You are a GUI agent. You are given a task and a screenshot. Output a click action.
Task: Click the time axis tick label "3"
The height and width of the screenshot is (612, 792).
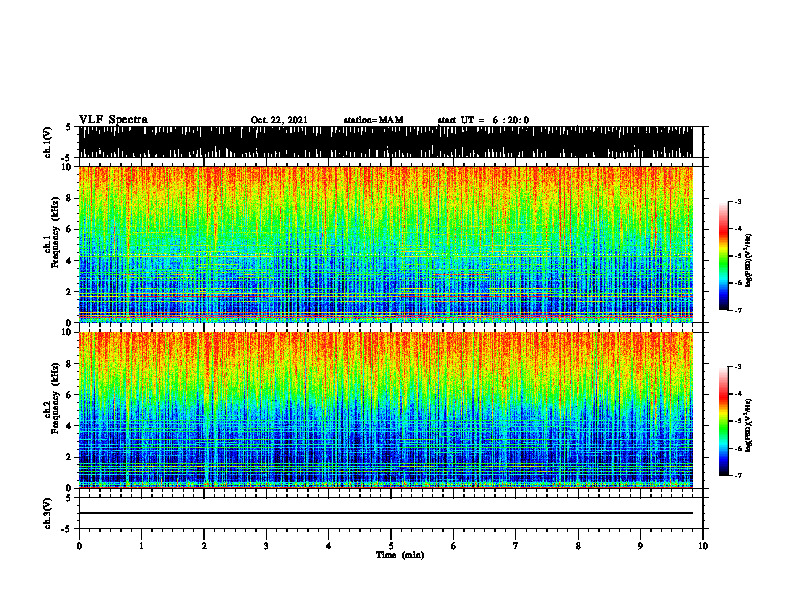point(266,546)
